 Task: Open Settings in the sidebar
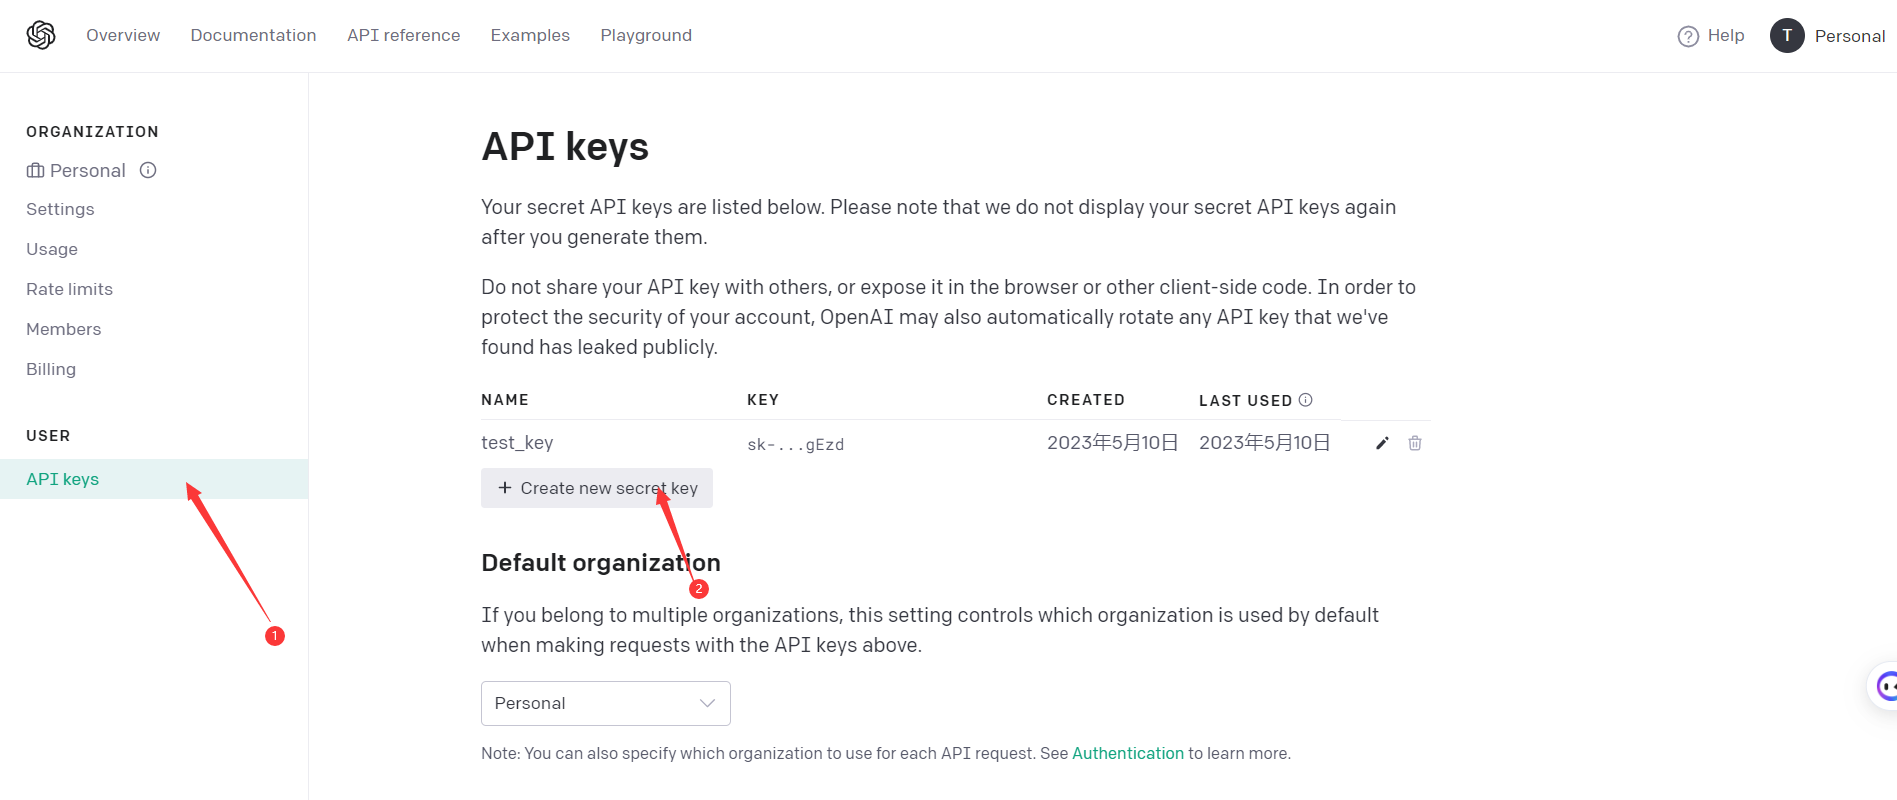[60, 209]
